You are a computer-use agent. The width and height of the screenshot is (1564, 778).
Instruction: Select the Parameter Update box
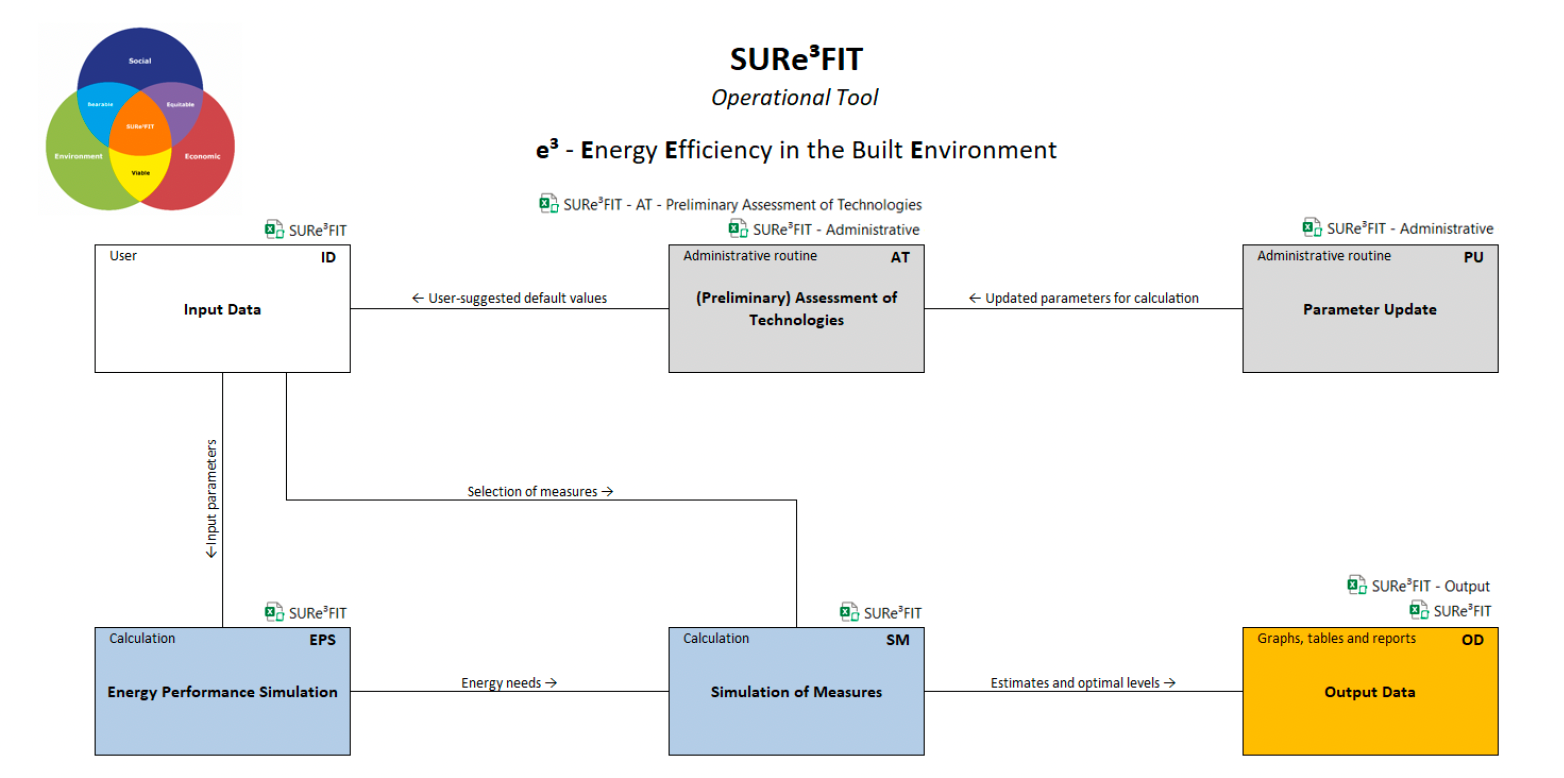(1369, 309)
